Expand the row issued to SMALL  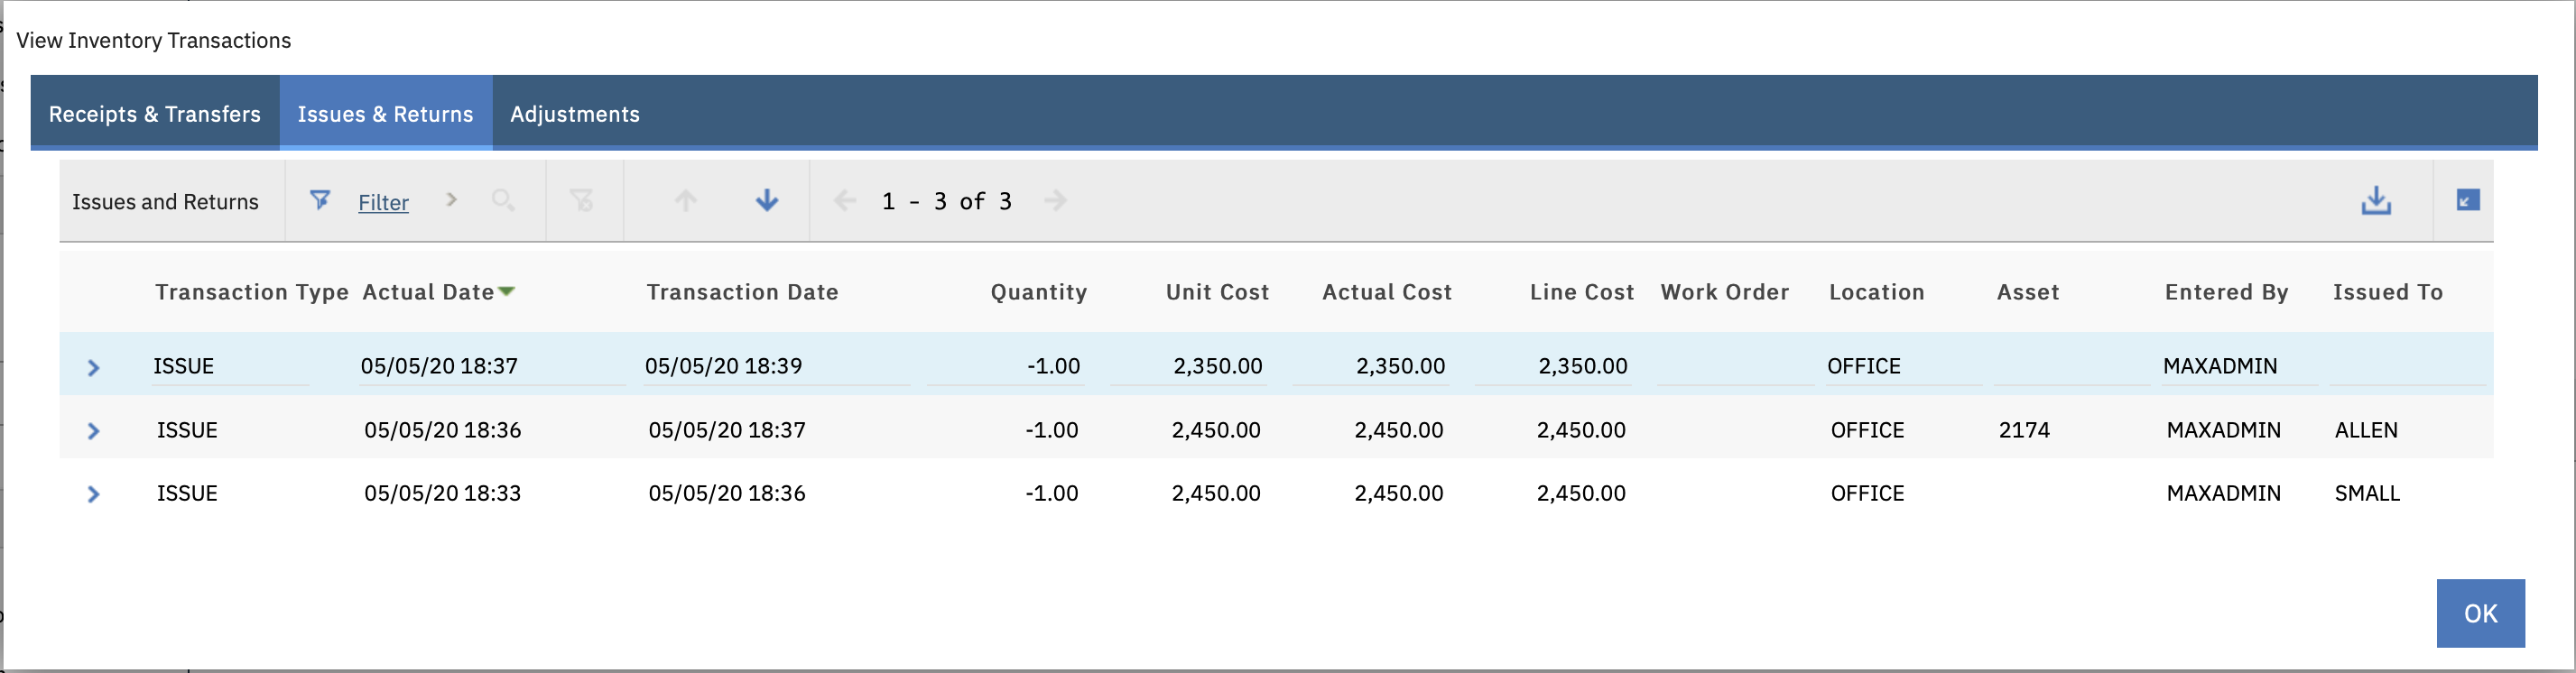[94, 493]
